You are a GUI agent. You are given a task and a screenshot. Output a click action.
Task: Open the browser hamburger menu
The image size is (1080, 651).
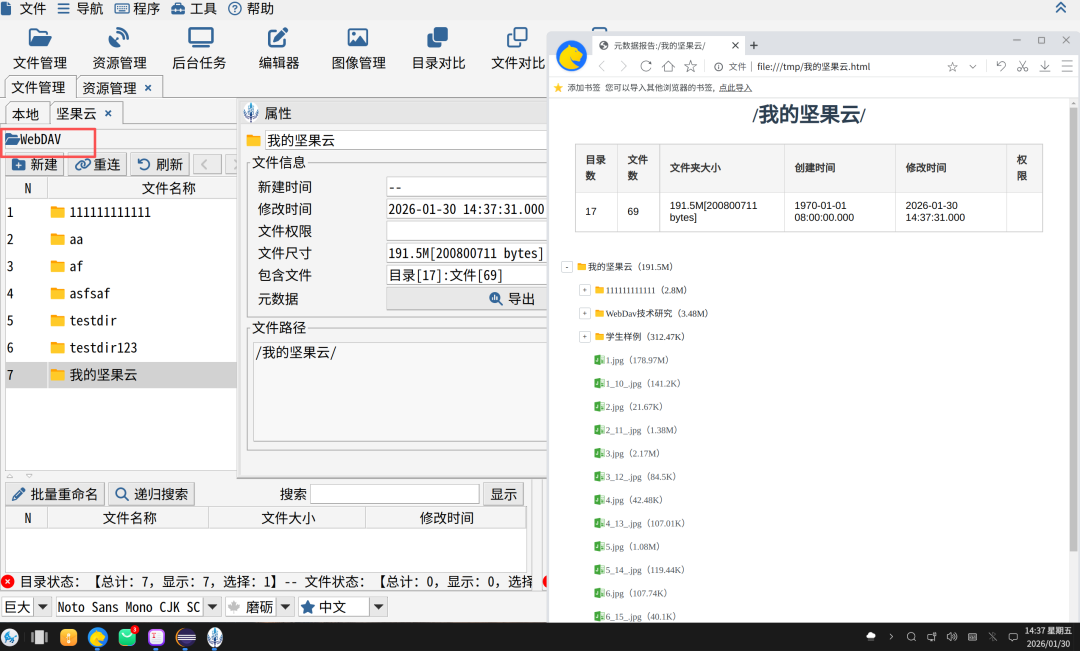coord(1067,66)
